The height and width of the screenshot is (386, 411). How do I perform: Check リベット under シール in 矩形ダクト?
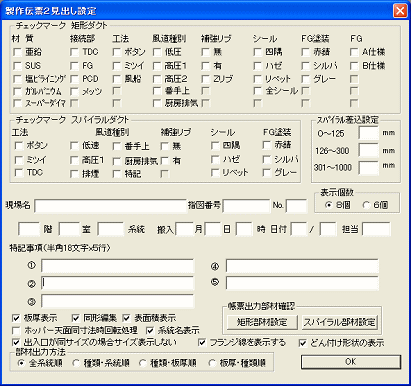258,79
